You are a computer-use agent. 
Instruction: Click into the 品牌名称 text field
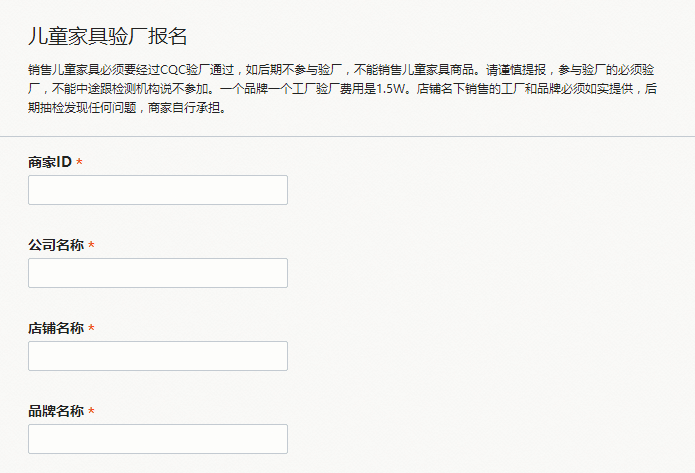(x=158, y=439)
